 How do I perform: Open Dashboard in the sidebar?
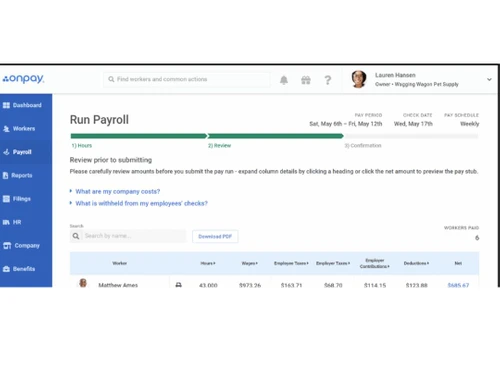click(x=26, y=105)
